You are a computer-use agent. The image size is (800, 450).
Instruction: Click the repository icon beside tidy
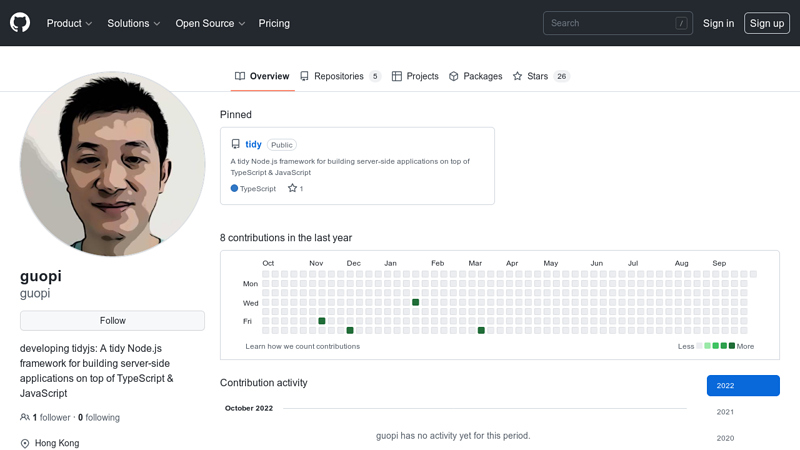pos(235,144)
